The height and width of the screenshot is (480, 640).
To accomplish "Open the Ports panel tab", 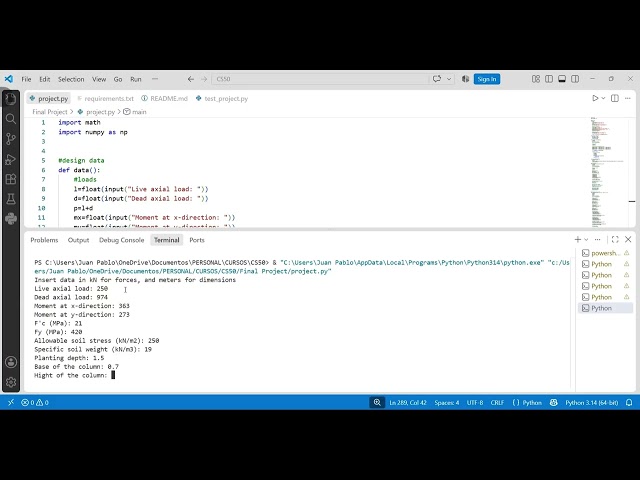I will (x=197, y=240).
